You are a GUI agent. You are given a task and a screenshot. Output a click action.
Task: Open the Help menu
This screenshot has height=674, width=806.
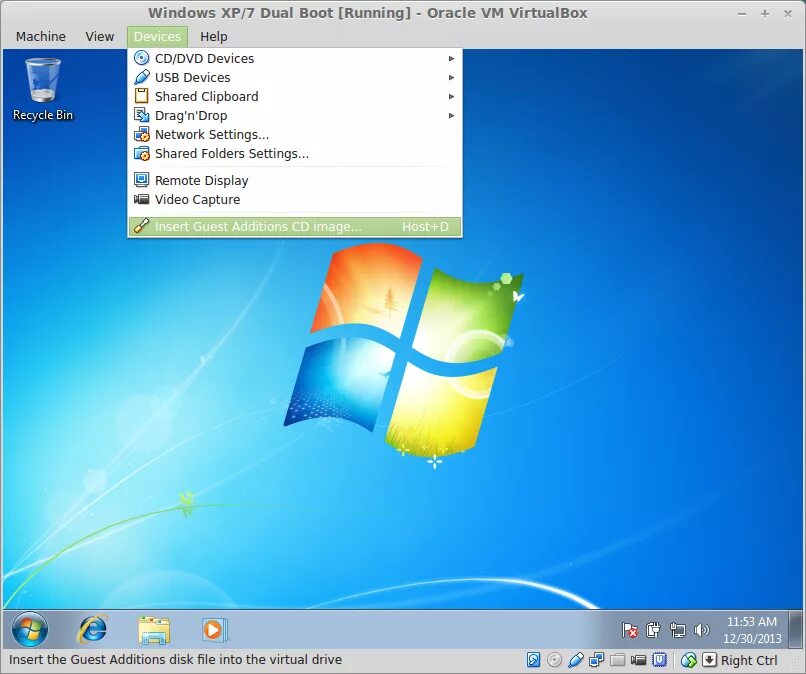click(213, 36)
